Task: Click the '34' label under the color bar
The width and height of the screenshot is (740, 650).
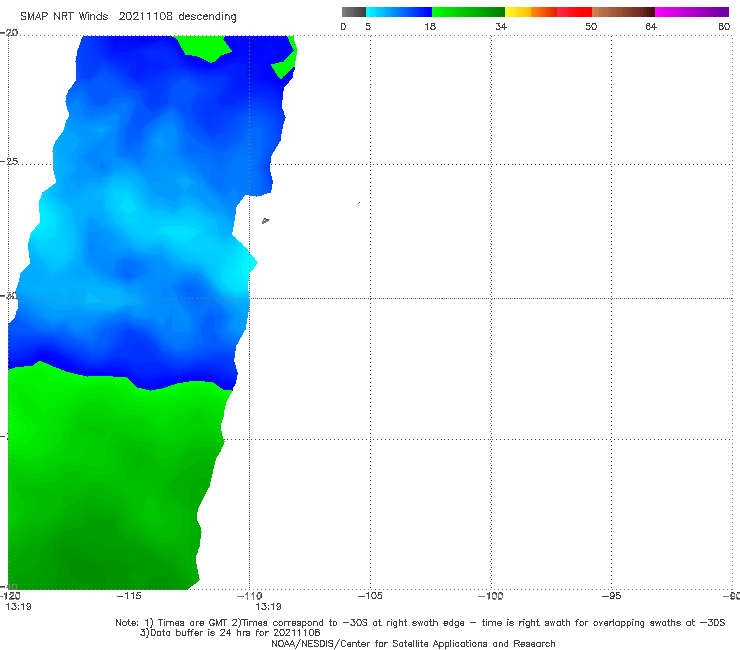Action: click(x=501, y=26)
